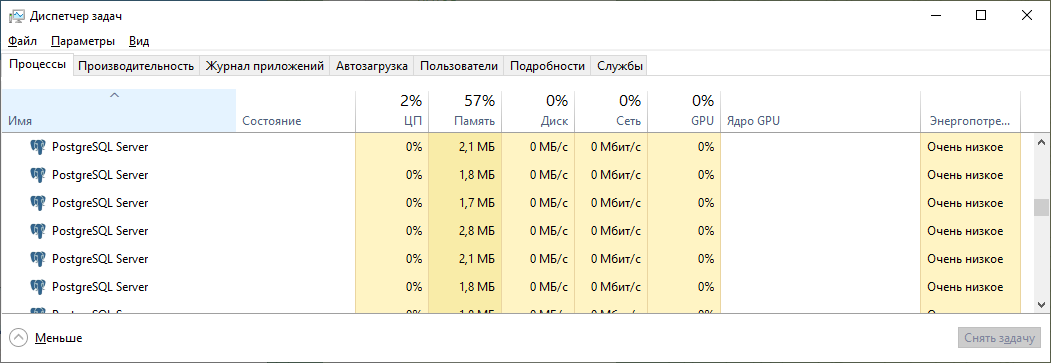Viewport: 1051px width, 363px height.
Task: Click the vertical scrollbar thumb
Action: [x=1041, y=208]
